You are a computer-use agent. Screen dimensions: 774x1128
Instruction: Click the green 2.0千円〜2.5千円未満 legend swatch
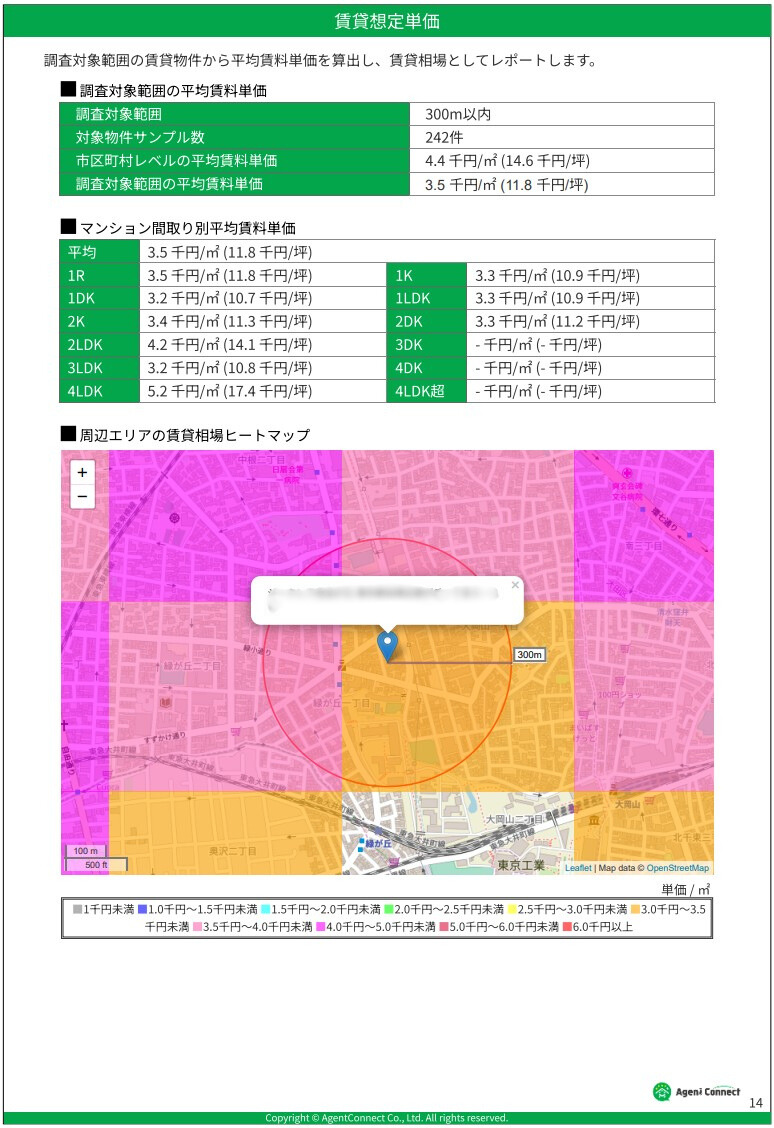388,910
